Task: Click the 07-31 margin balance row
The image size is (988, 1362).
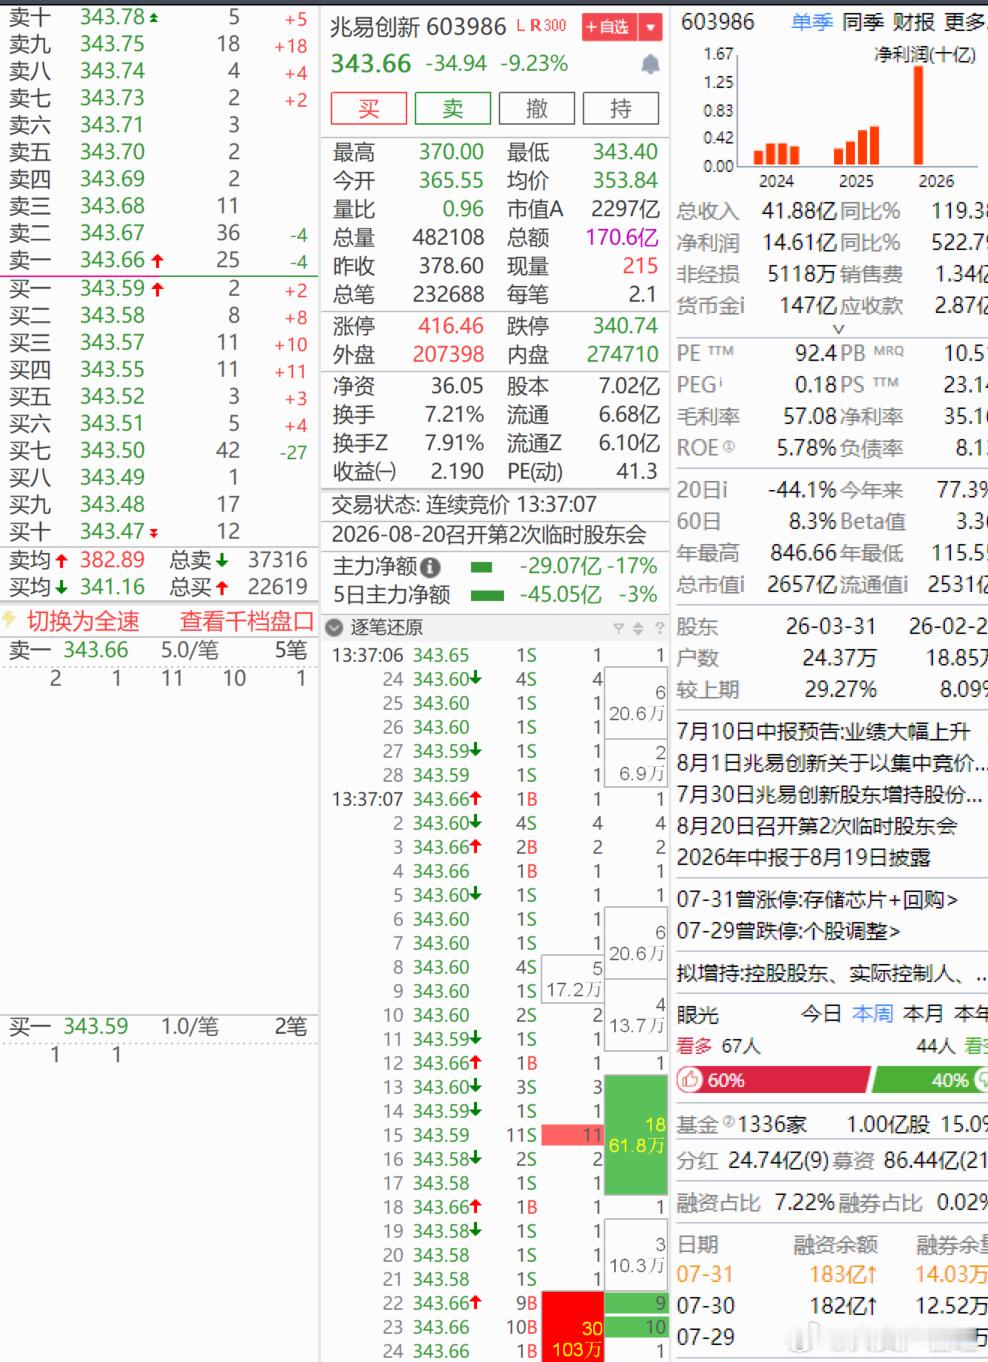Action: [832, 1274]
